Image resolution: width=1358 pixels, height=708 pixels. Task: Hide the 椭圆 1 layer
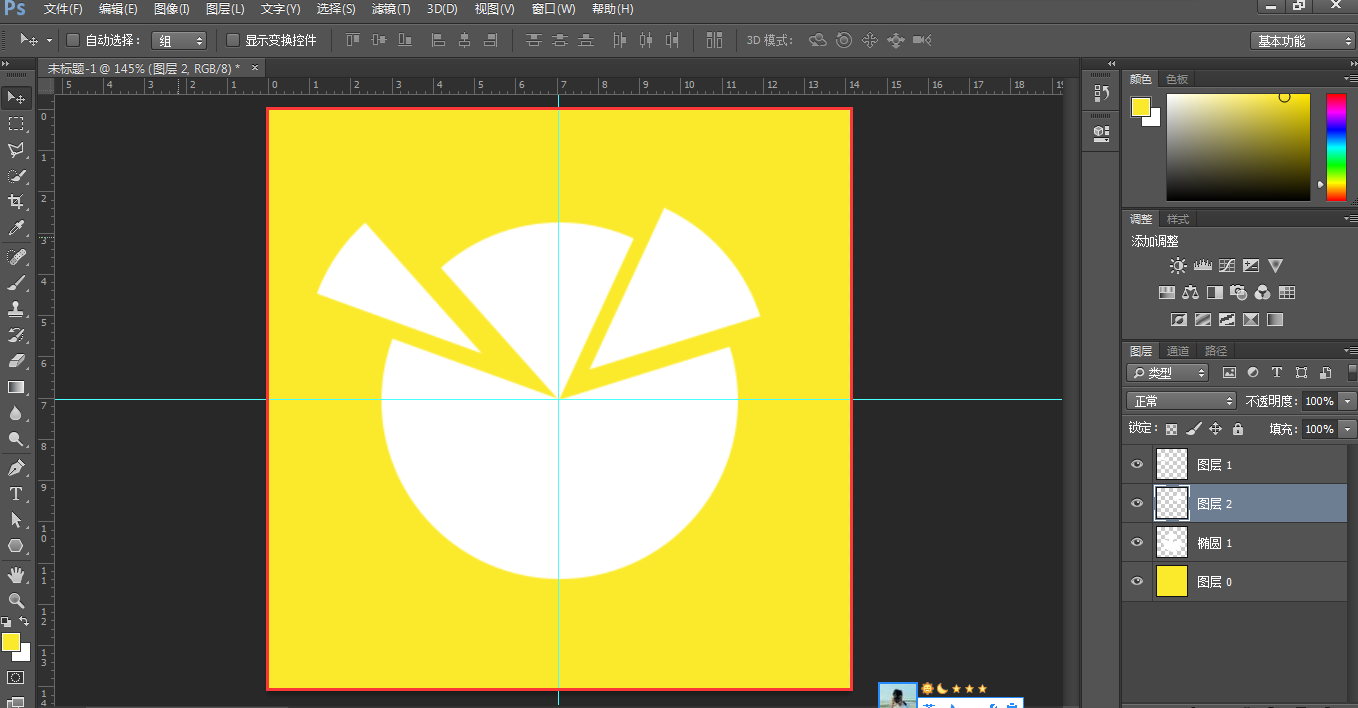tap(1136, 543)
